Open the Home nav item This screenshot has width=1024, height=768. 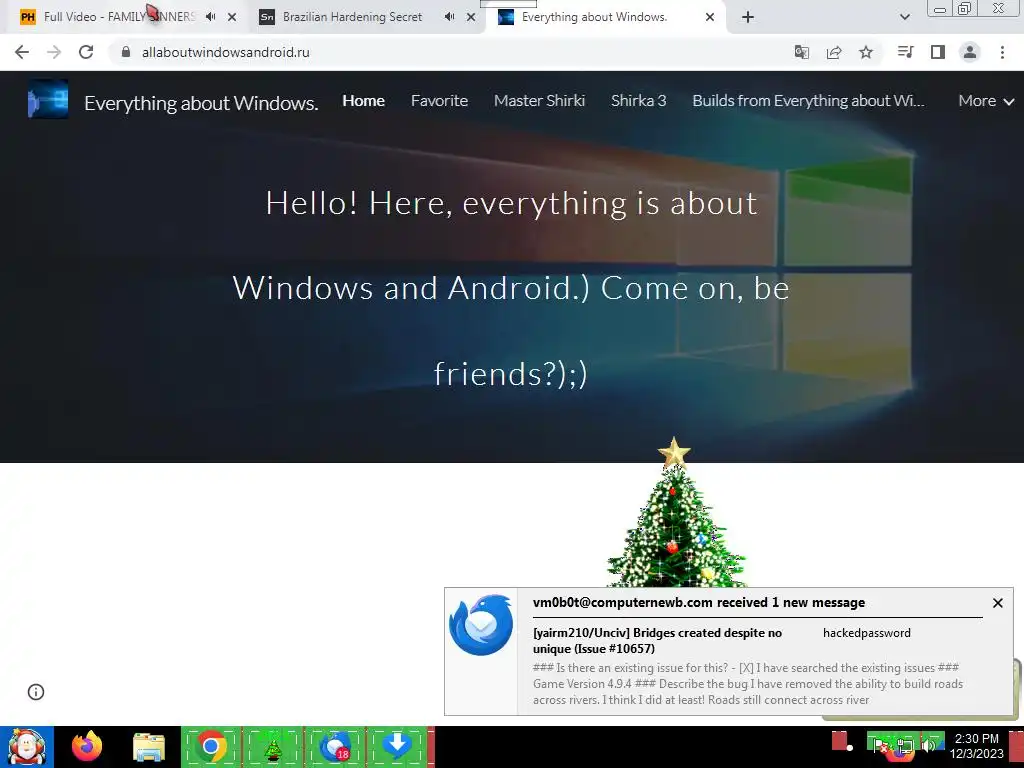click(364, 101)
